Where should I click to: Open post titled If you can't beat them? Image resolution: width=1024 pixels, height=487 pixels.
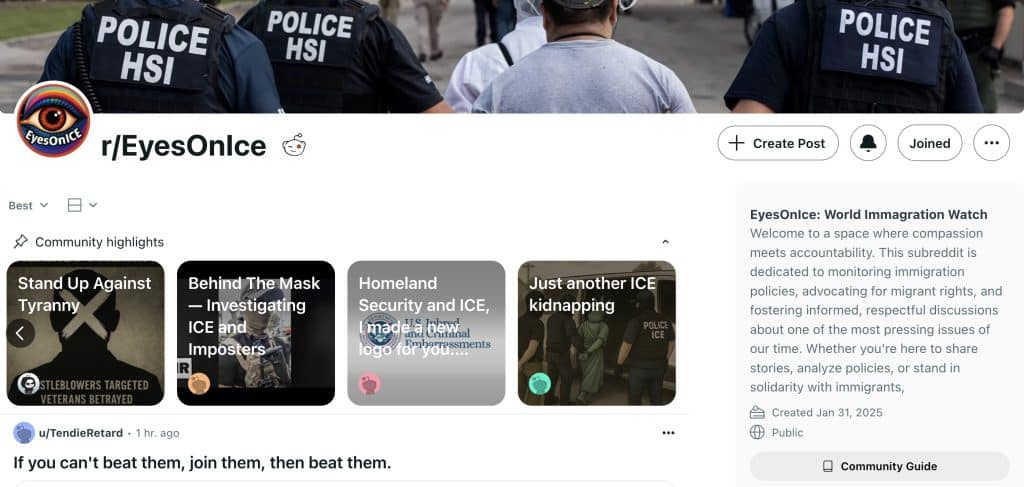tap(202, 463)
